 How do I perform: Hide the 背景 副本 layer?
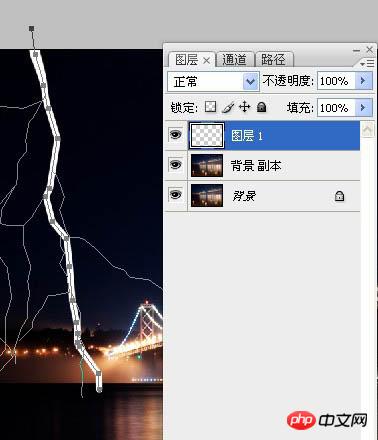click(176, 165)
